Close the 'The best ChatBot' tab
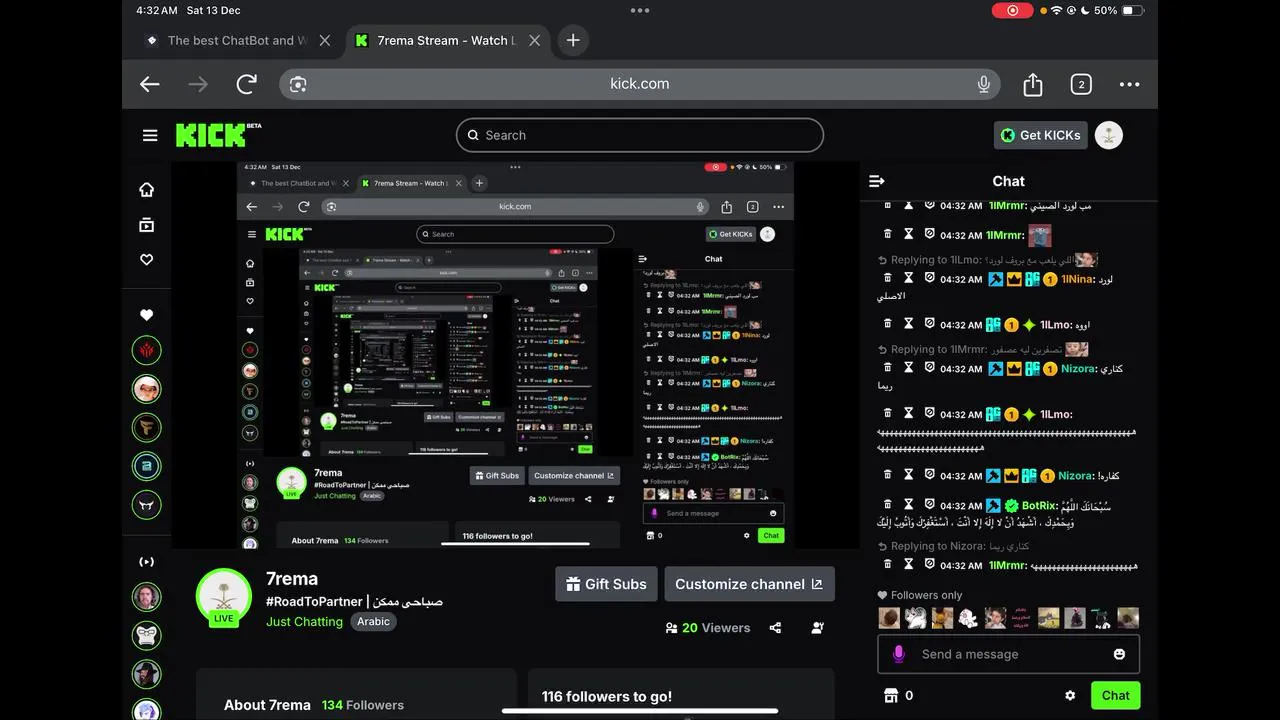 pyautogui.click(x=324, y=41)
